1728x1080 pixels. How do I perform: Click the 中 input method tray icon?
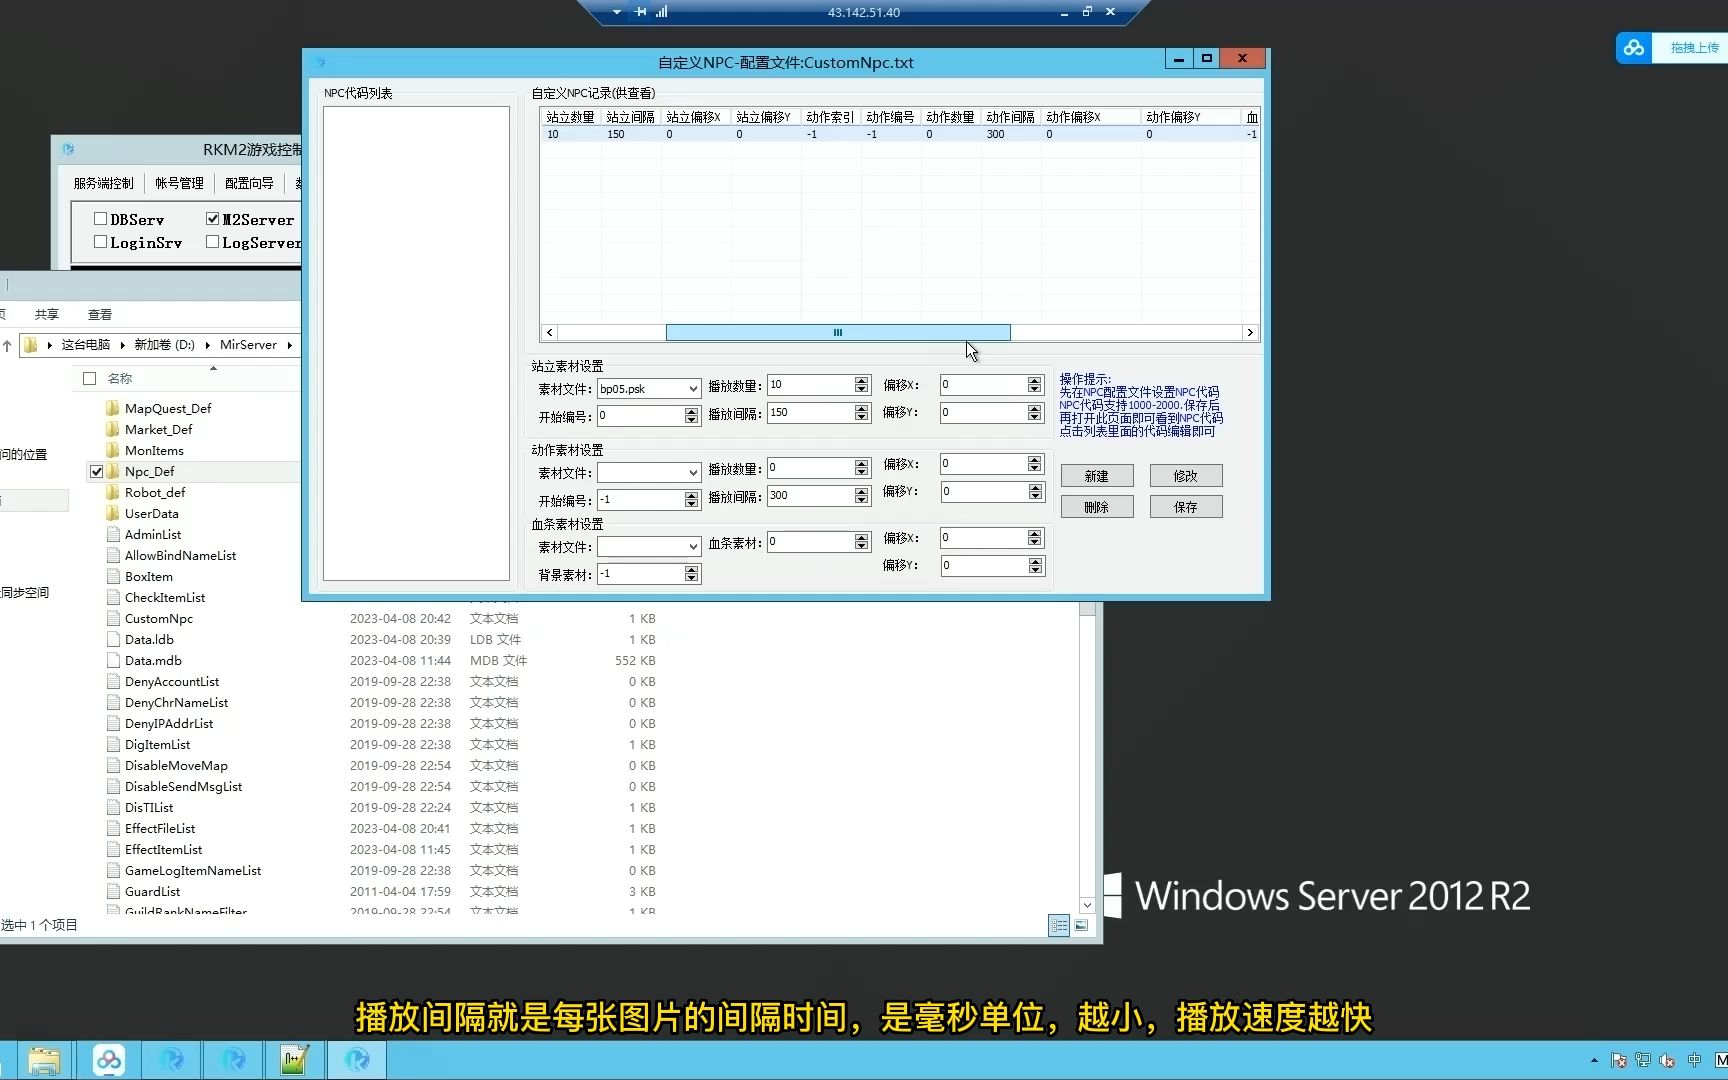1694,1060
